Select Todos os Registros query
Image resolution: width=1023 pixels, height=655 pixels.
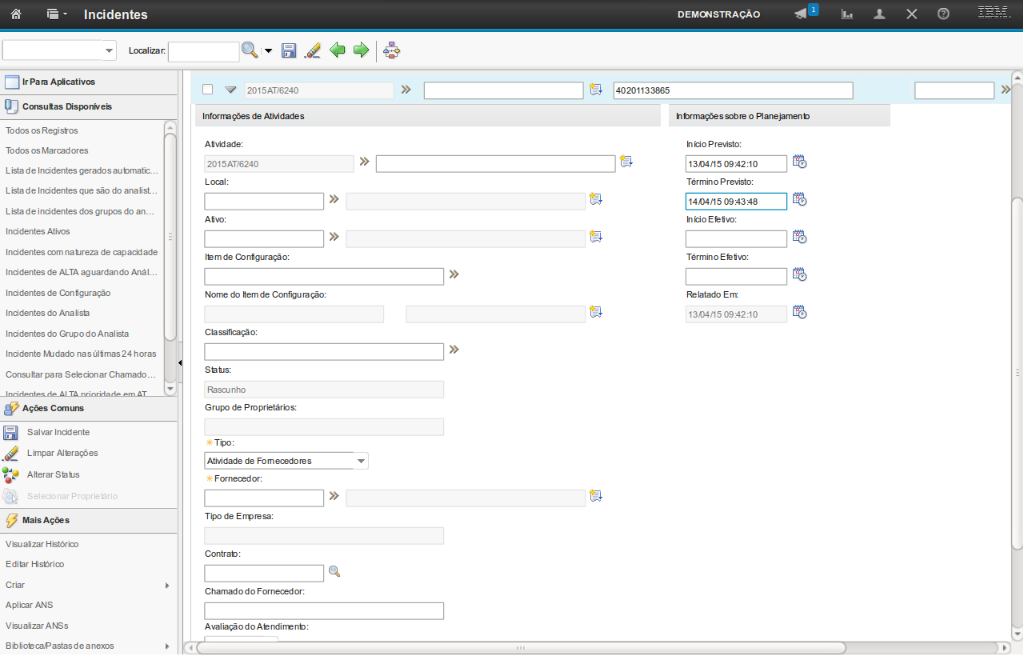[x=42, y=130]
